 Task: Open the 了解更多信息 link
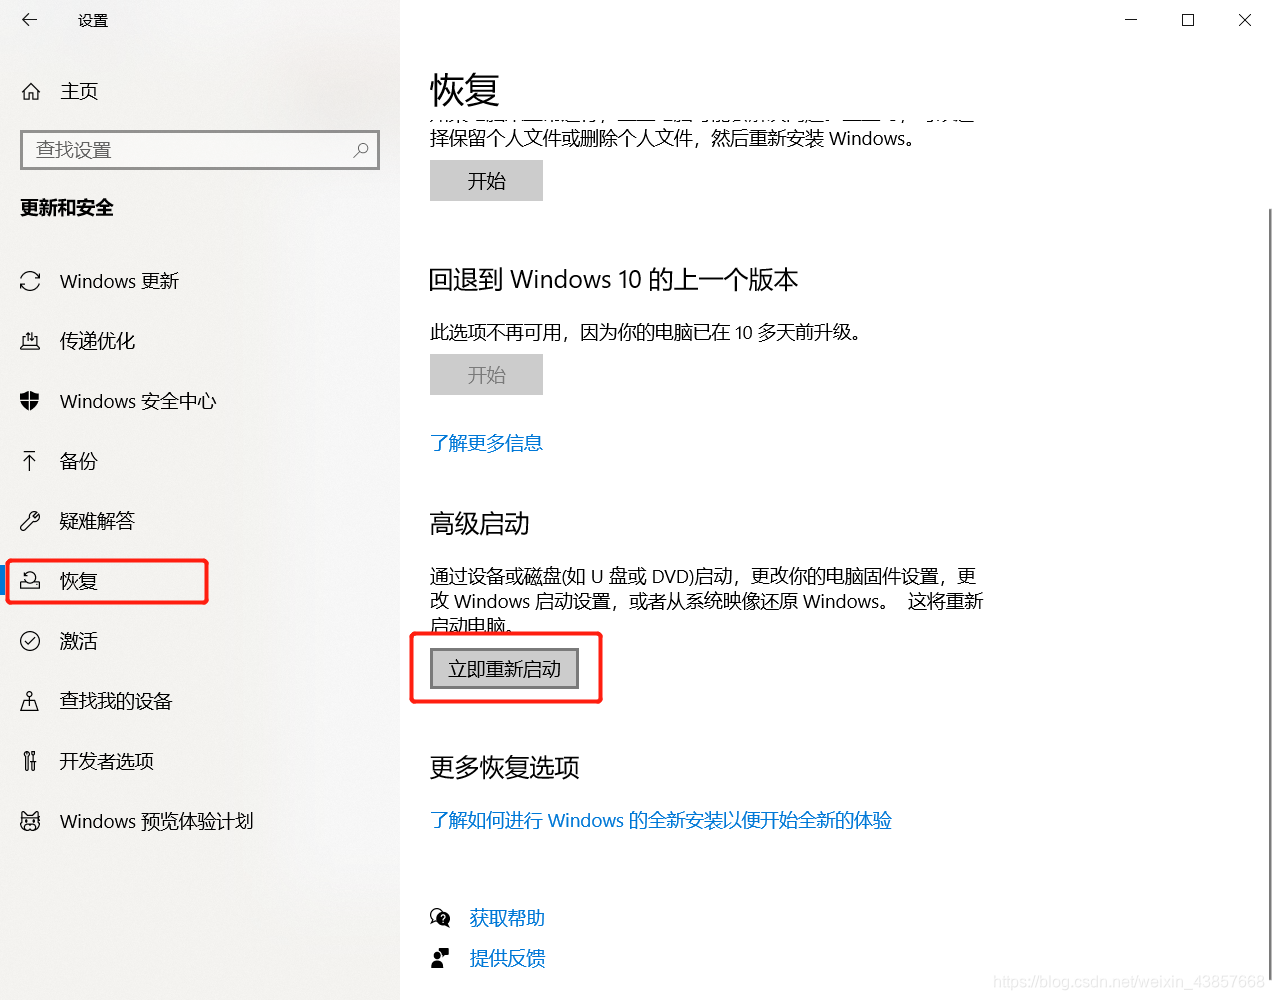(486, 443)
